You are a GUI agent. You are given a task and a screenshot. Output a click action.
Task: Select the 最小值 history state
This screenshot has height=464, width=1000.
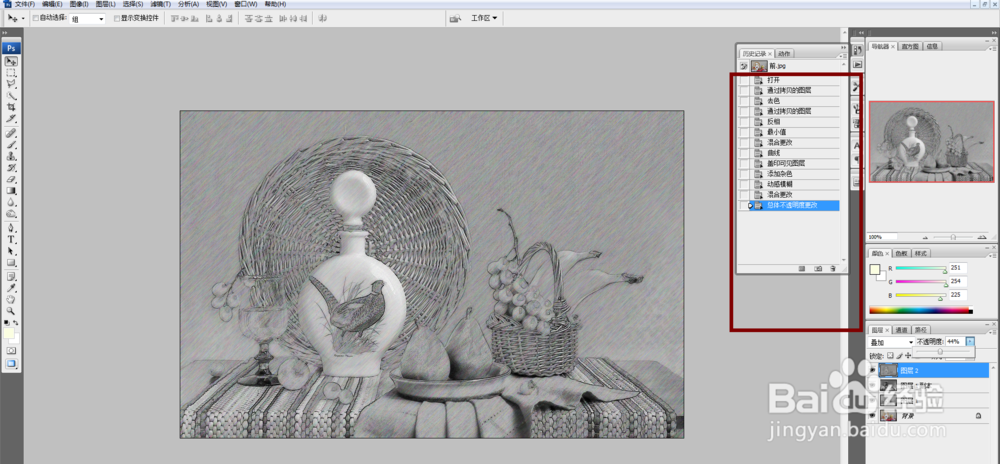pyautogui.click(x=795, y=132)
